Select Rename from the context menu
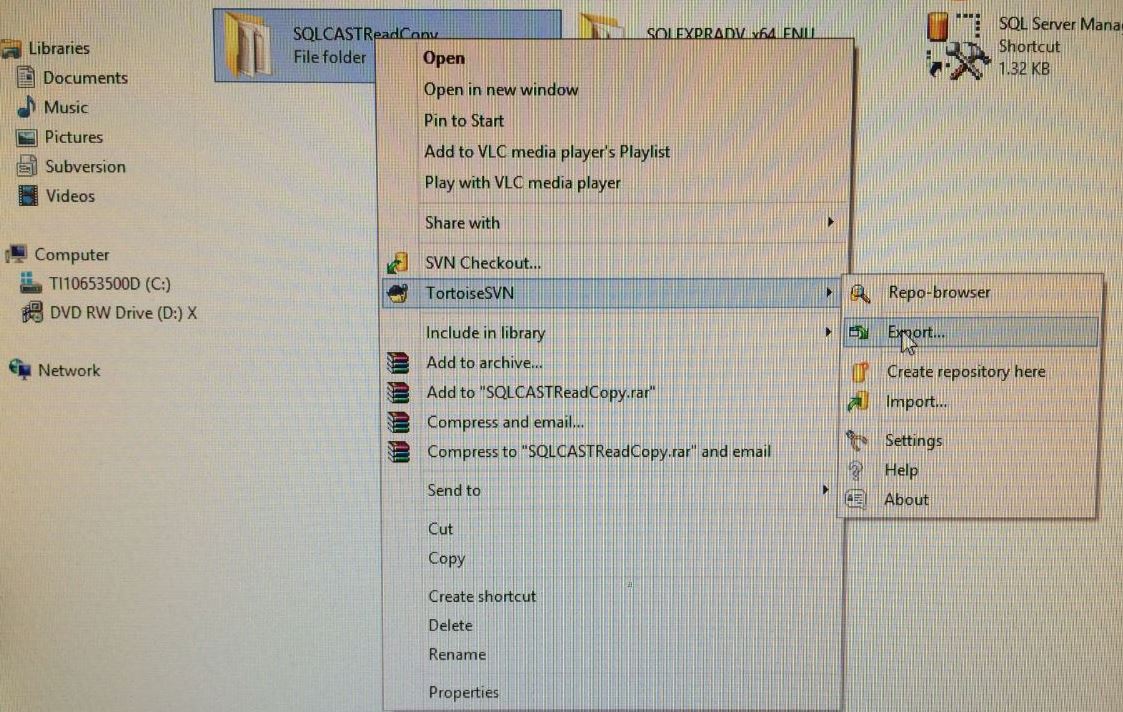This screenshot has width=1123, height=712. click(x=457, y=654)
